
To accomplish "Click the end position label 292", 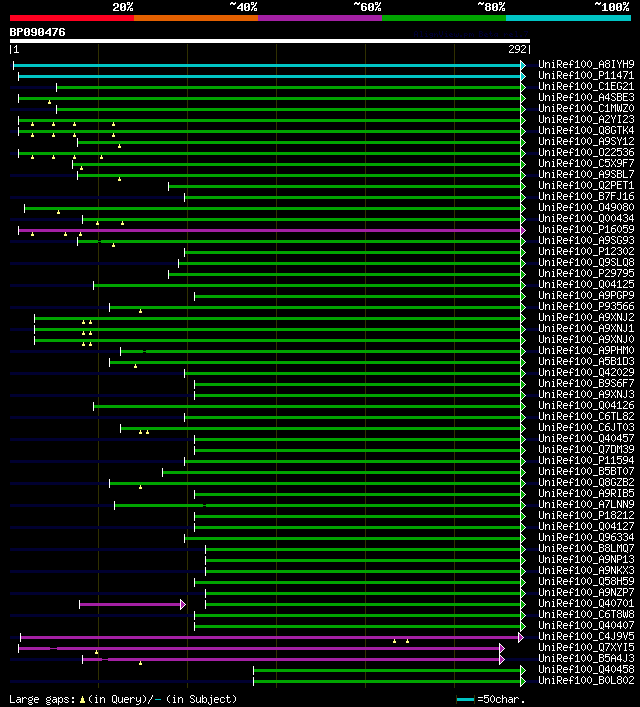I will 517,49.
